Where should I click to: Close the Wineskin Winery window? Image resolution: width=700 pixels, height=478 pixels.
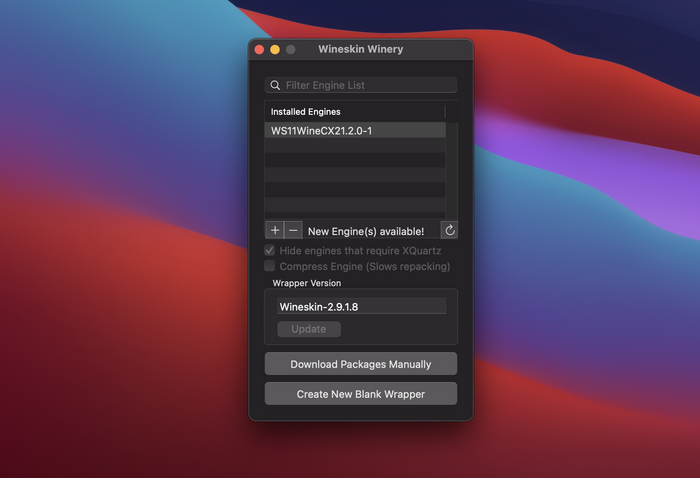[x=259, y=50]
